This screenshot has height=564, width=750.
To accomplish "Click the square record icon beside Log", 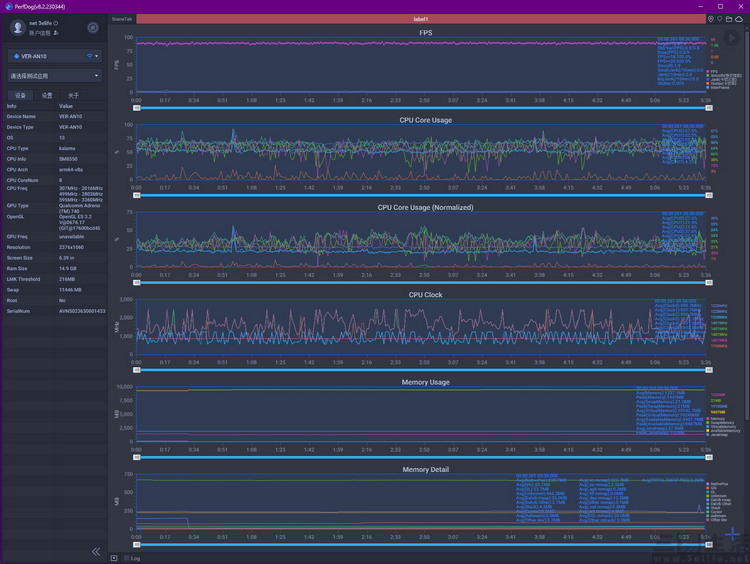I will 114,558.
